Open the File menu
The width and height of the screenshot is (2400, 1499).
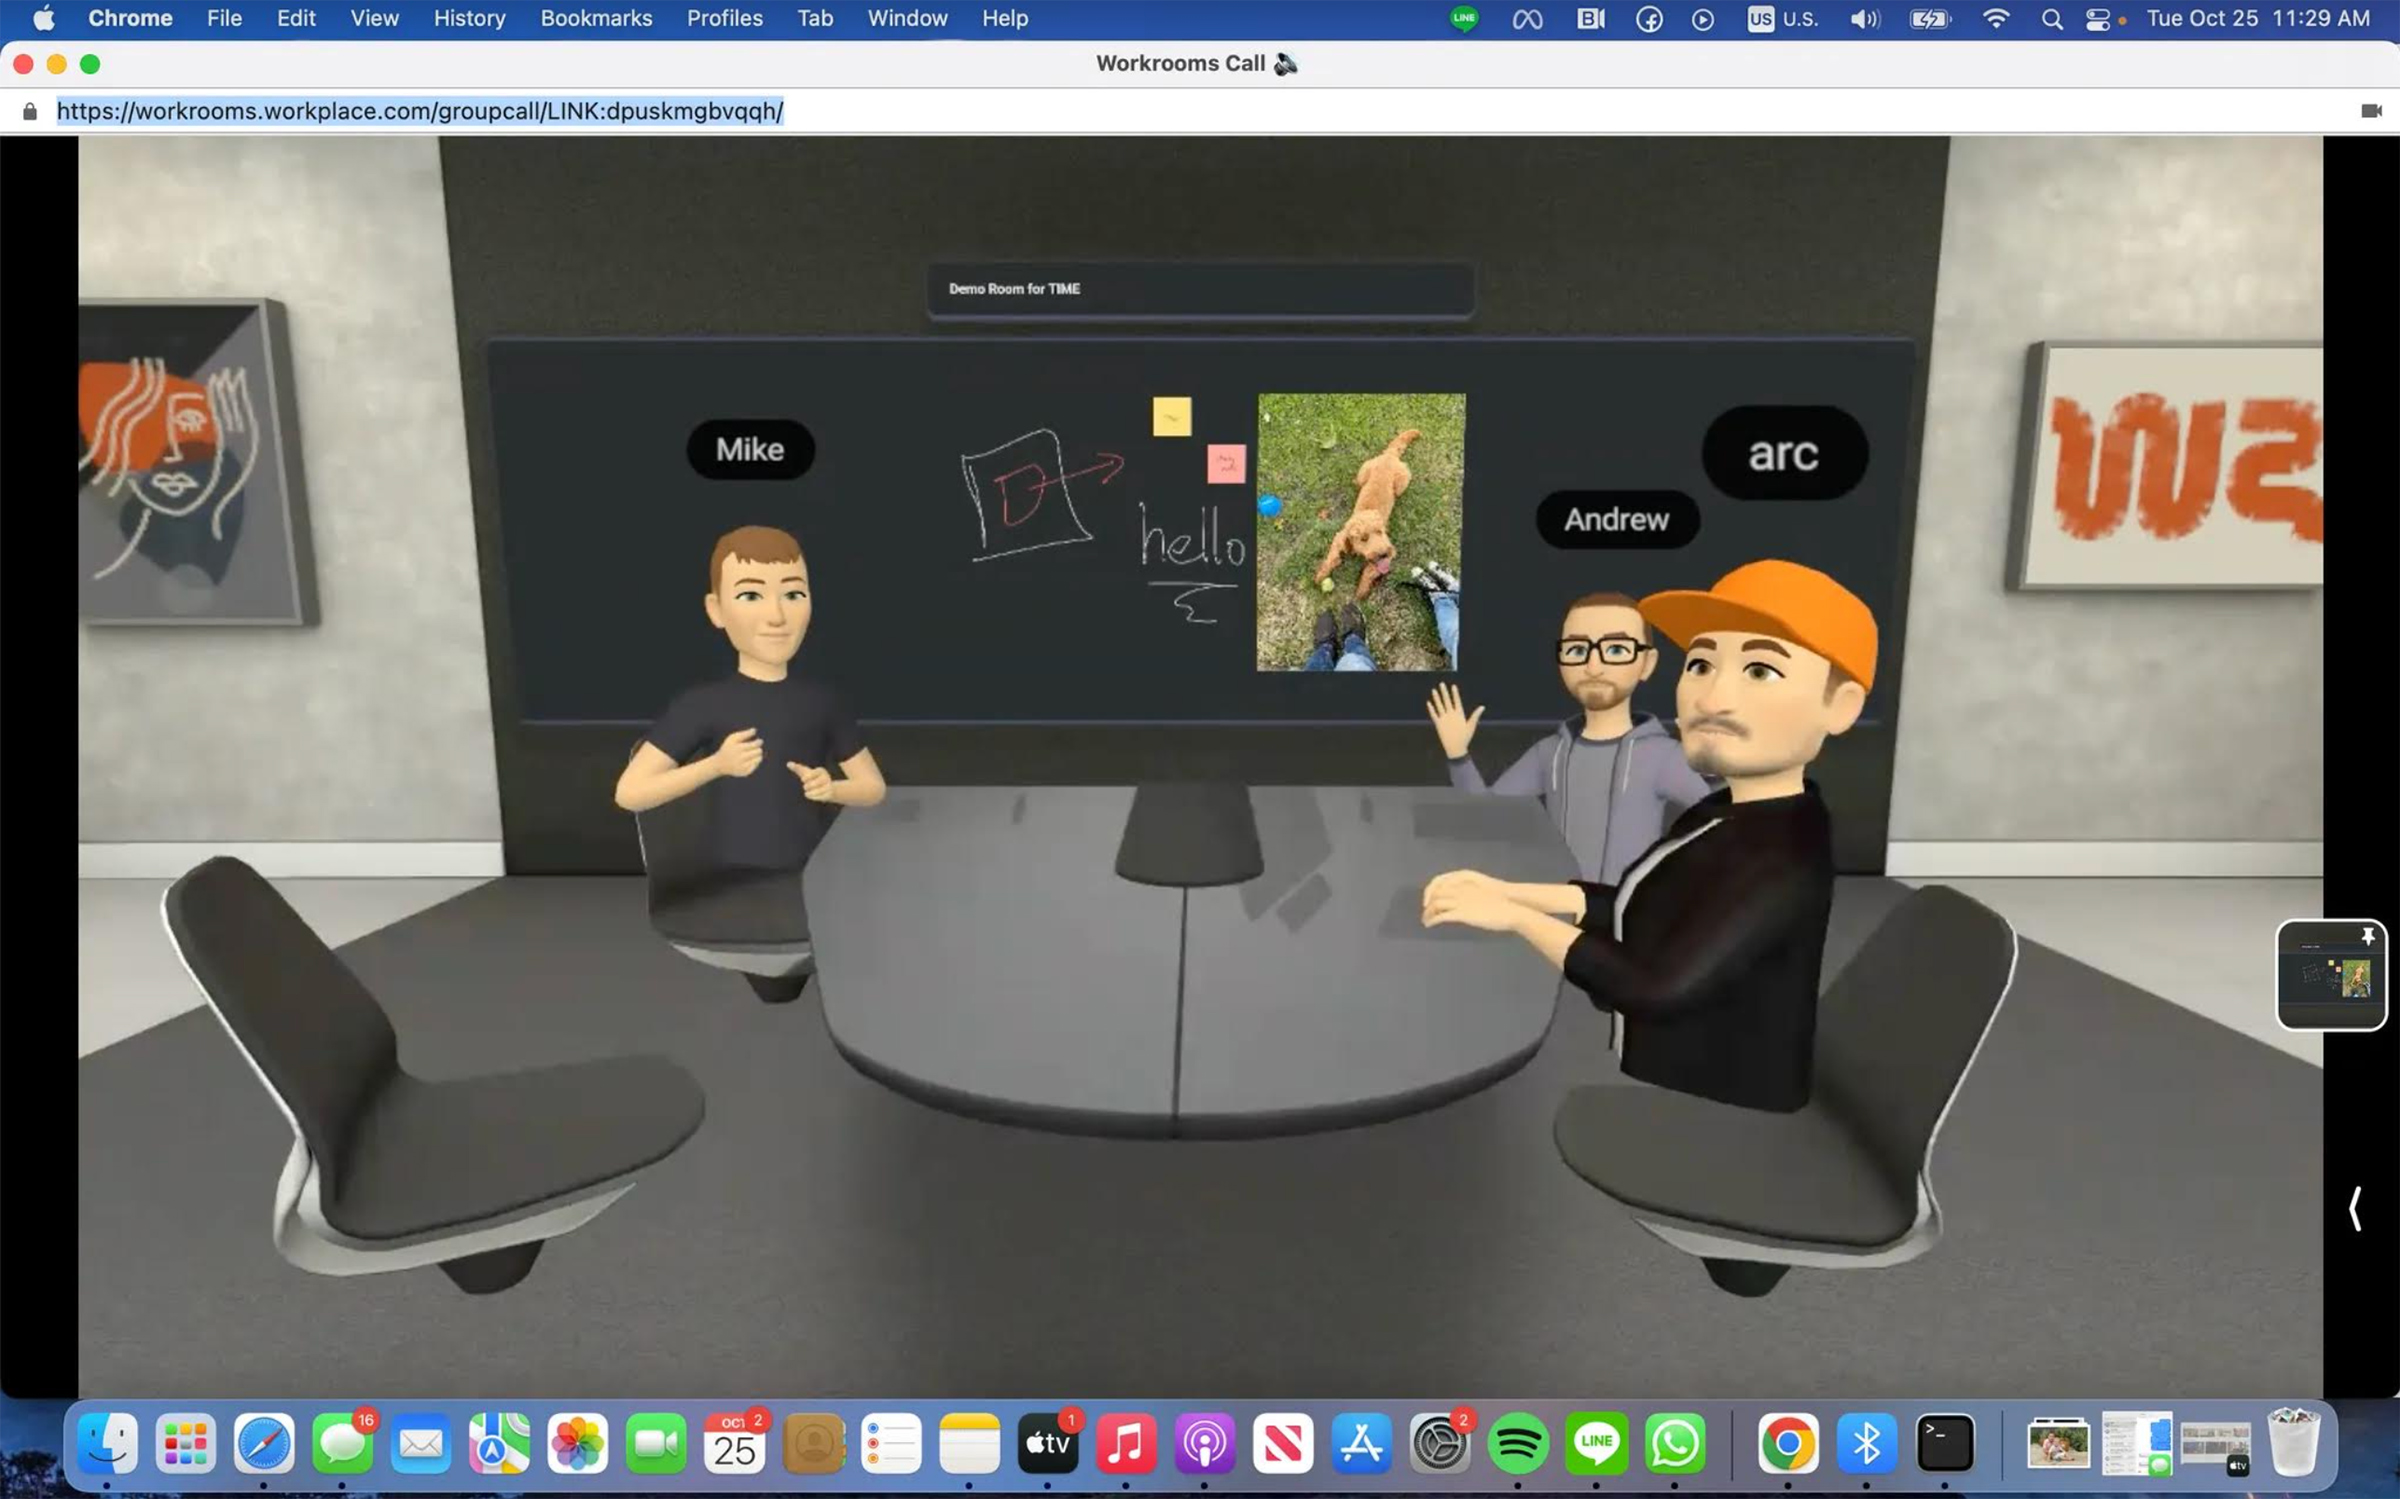pos(224,18)
